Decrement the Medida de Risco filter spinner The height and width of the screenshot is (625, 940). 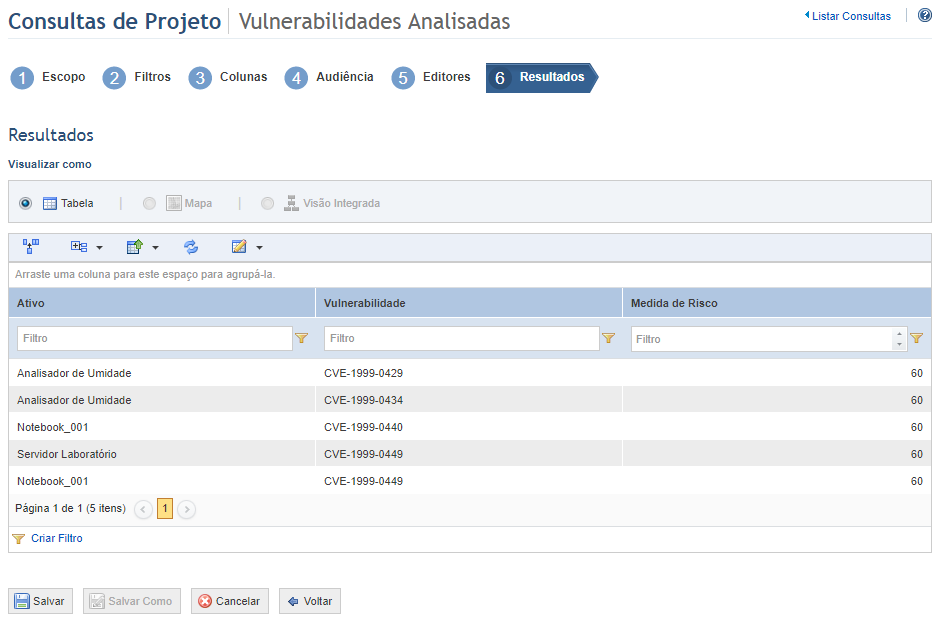[899, 345]
